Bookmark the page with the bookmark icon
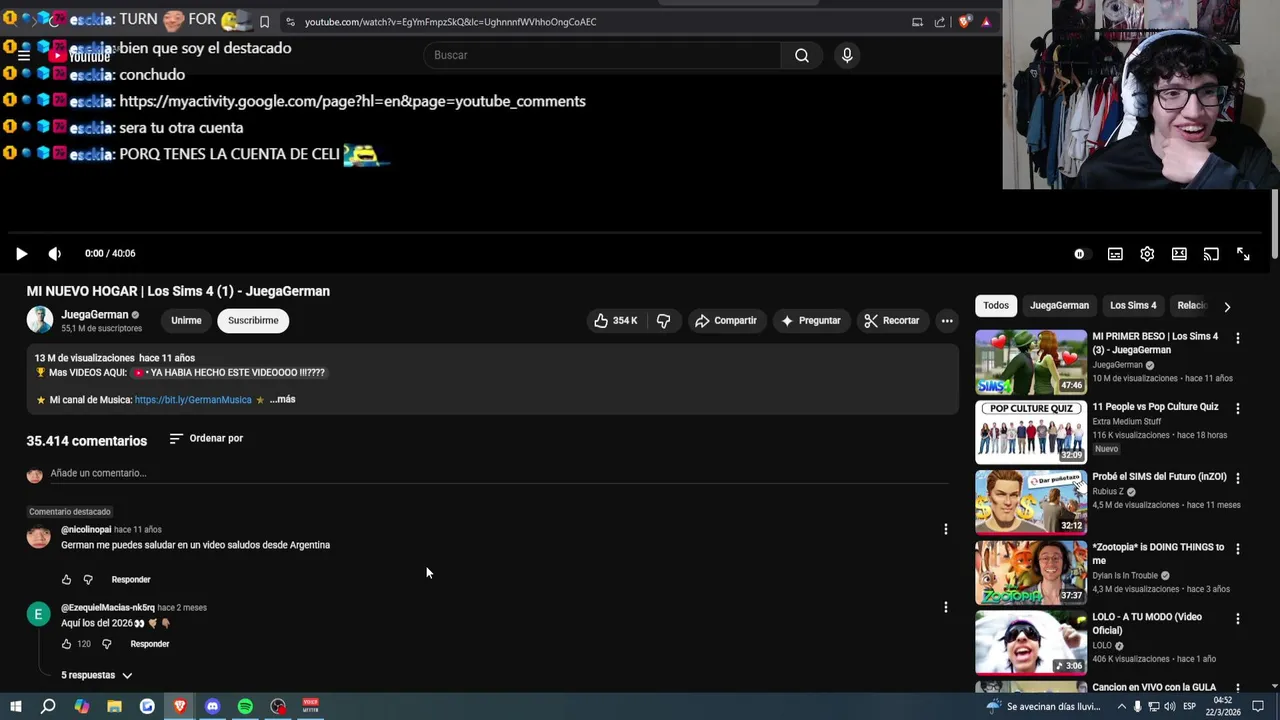Viewport: 1280px width, 720px height. coord(264,22)
